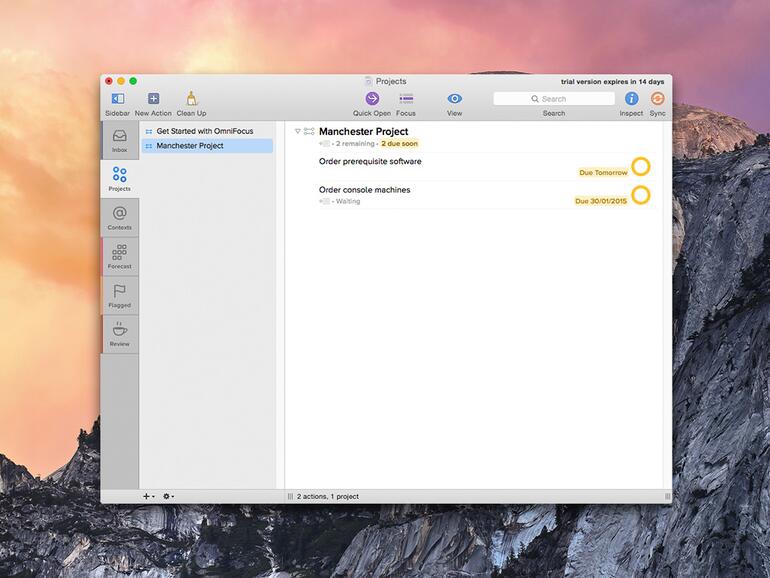Select Get Started with OmniFocus project

pos(207,131)
